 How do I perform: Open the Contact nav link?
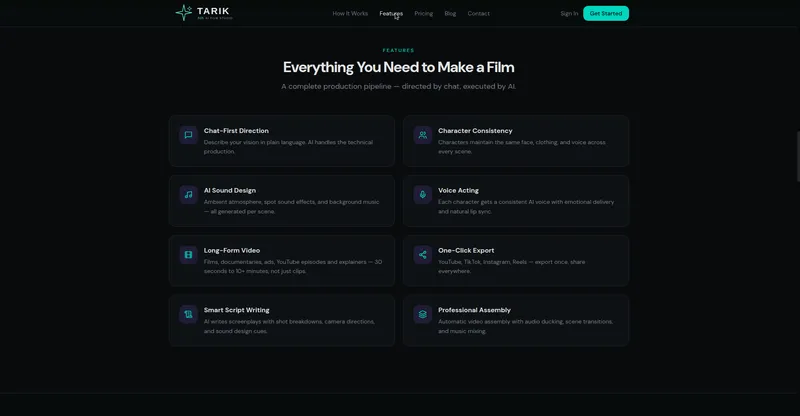click(x=479, y=14)
